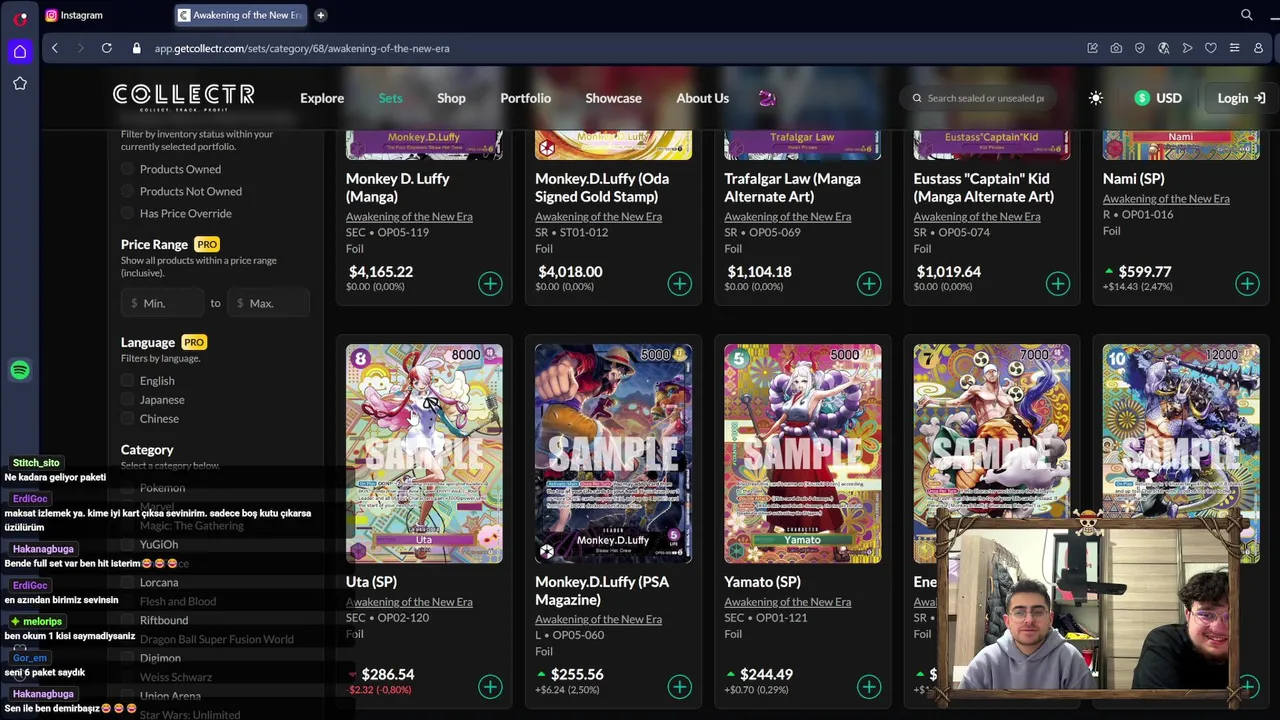This screenshot has height=720, width=1280.
Task: Open the Opera sidebar home icon
Action: pos(20,51)
